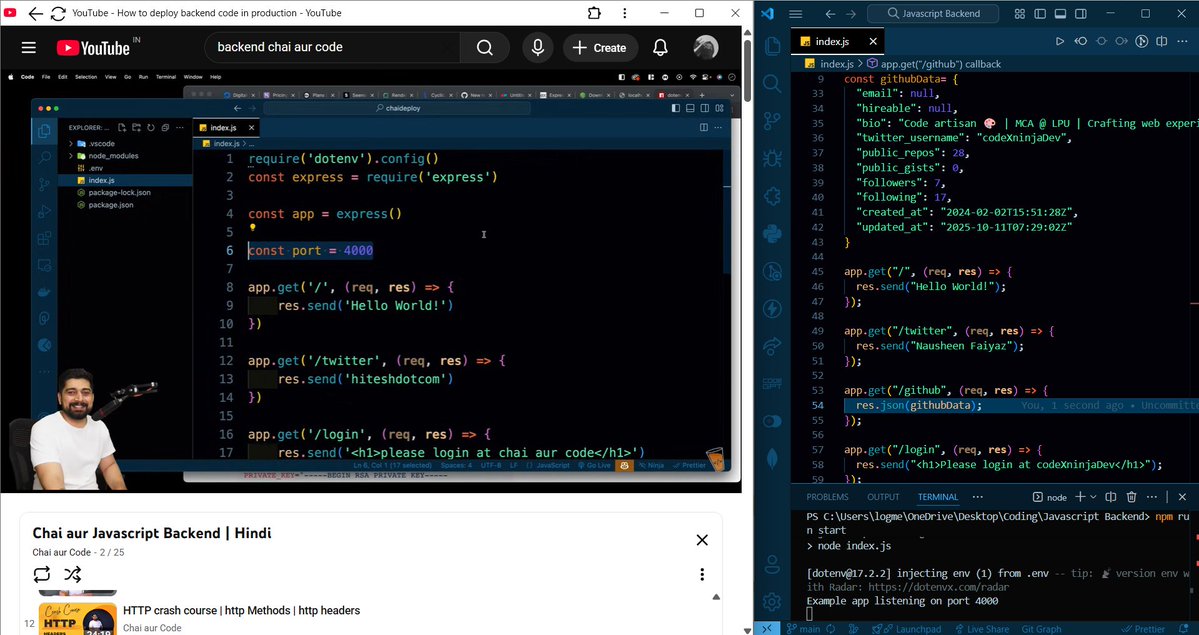
Task: Close the terminal panel
Action: [1182, 497]
